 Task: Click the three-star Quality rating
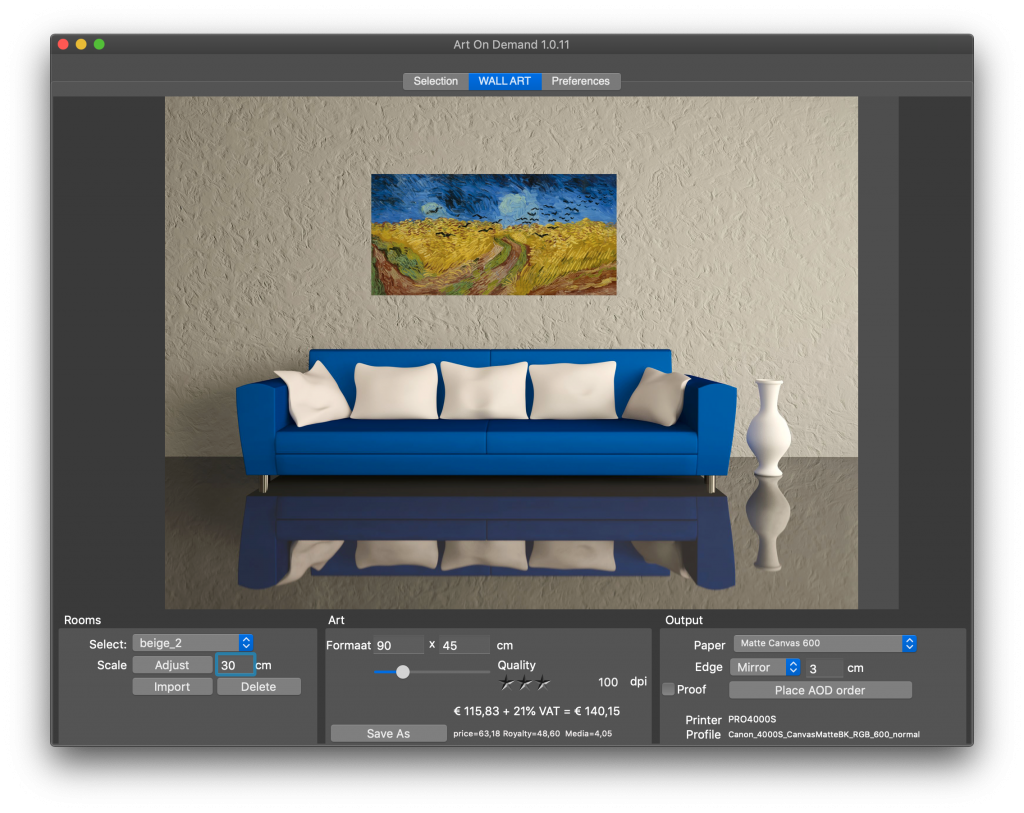[x=524, y=683]
